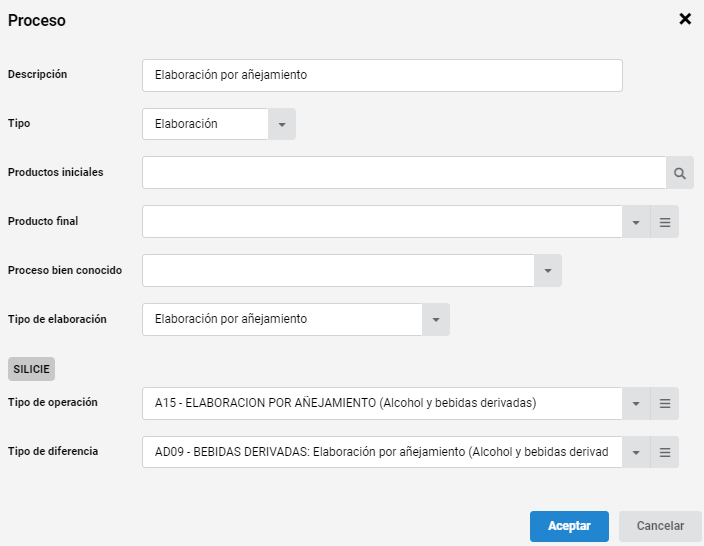Click the empty Producto final field
The height and width of the screenshot is (546, 704).
click(x=382, y=222)
